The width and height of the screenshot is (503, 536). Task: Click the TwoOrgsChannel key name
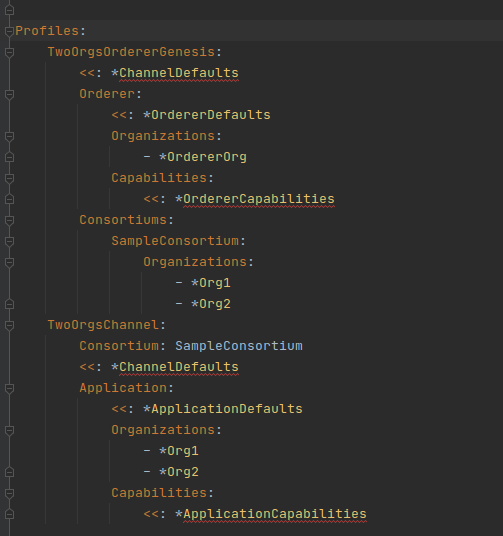point(103,325)
